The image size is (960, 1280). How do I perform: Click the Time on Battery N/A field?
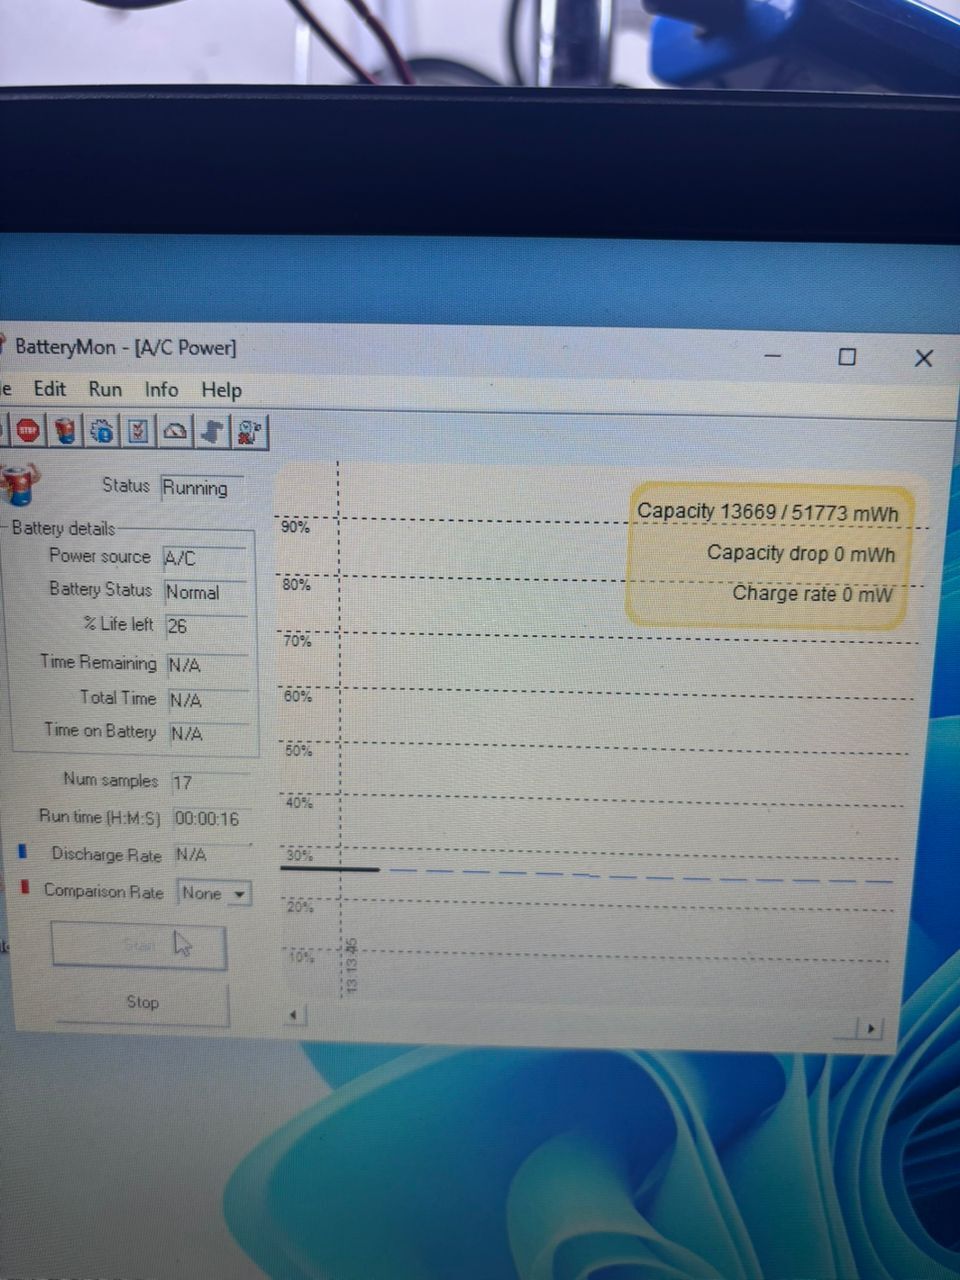[x=209, y=734]
